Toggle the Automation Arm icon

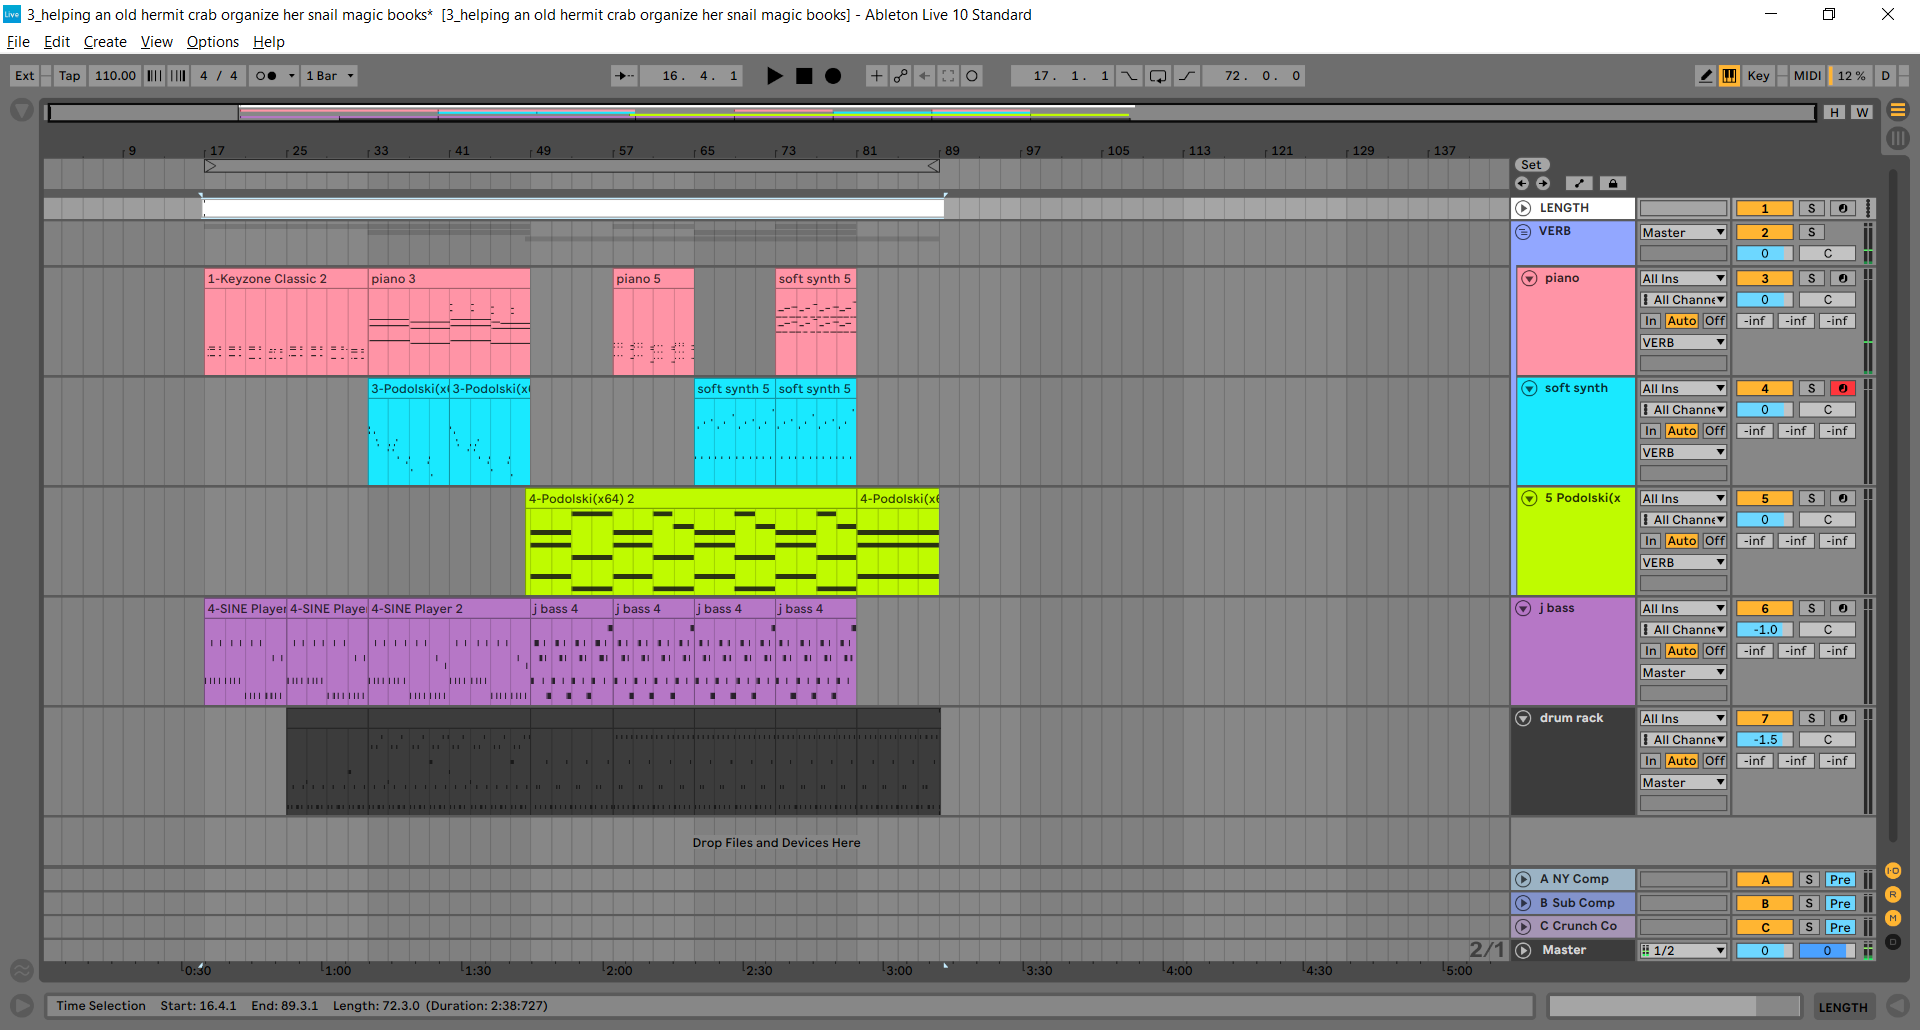pos(901,76)
